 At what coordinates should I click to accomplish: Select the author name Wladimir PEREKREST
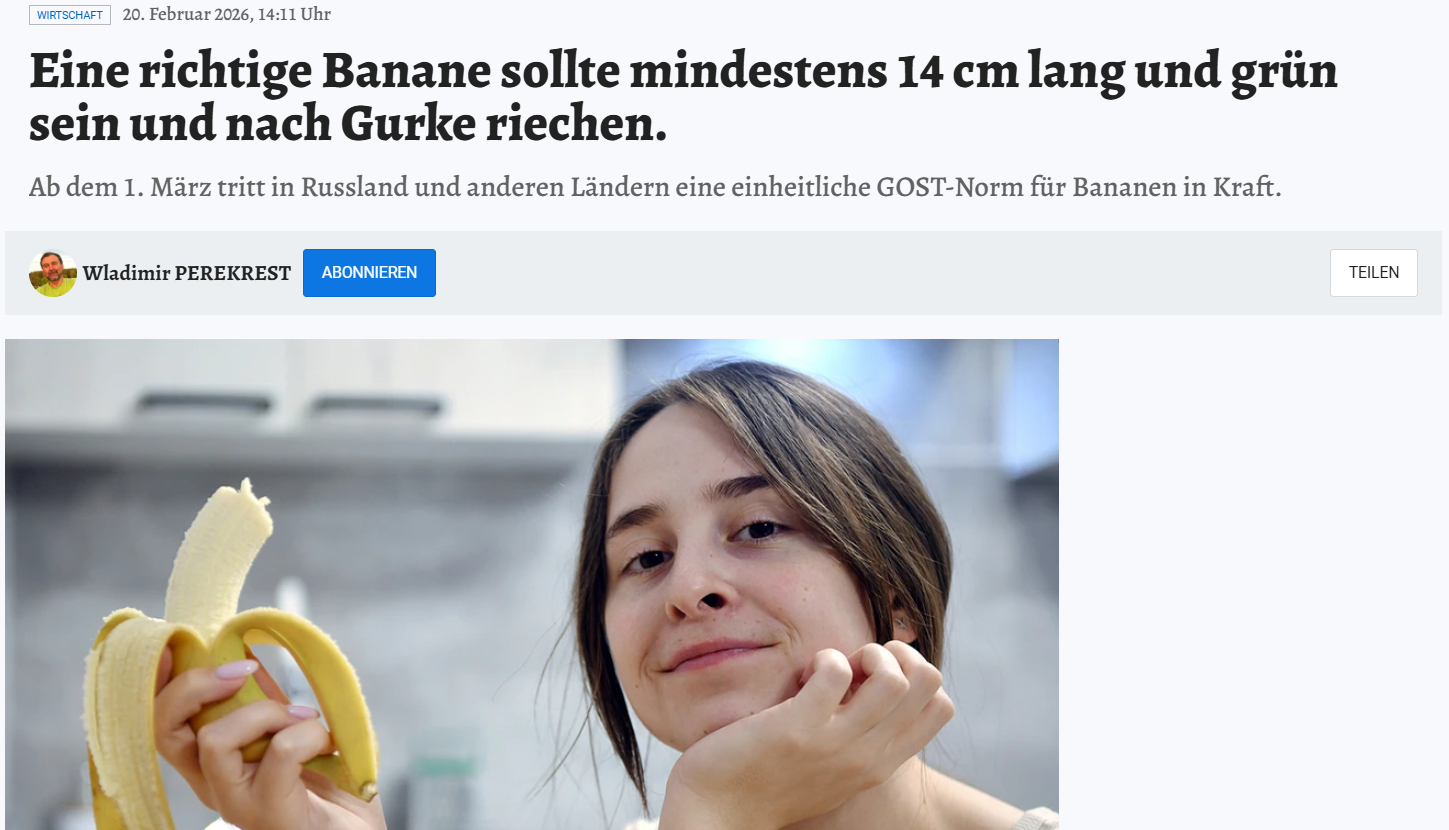187,273
